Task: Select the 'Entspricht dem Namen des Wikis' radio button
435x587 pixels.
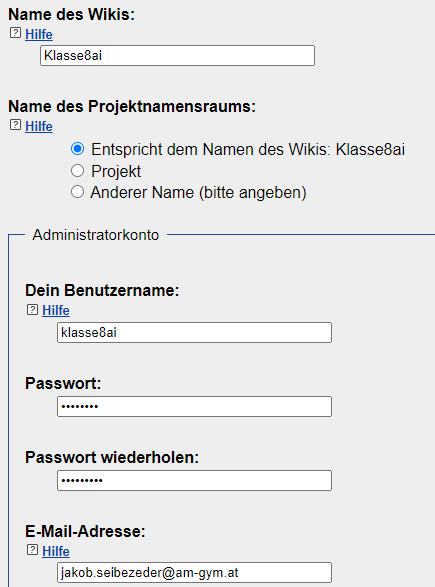Action: point(77,149)
